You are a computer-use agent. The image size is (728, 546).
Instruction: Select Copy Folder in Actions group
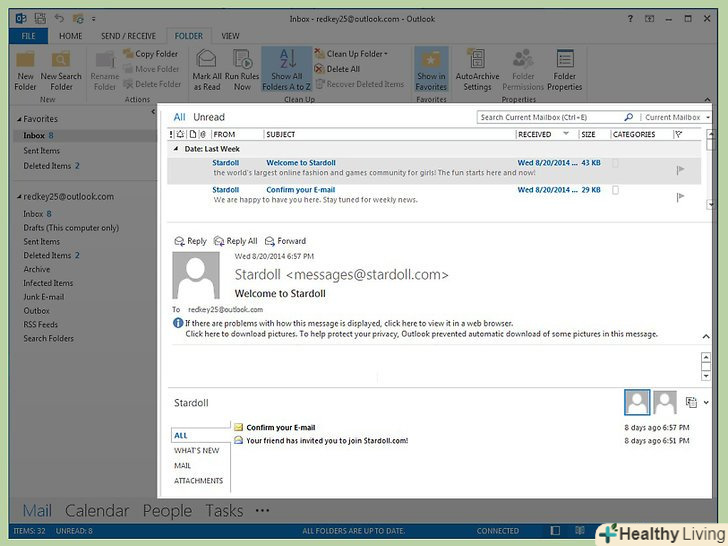(151, 54)
